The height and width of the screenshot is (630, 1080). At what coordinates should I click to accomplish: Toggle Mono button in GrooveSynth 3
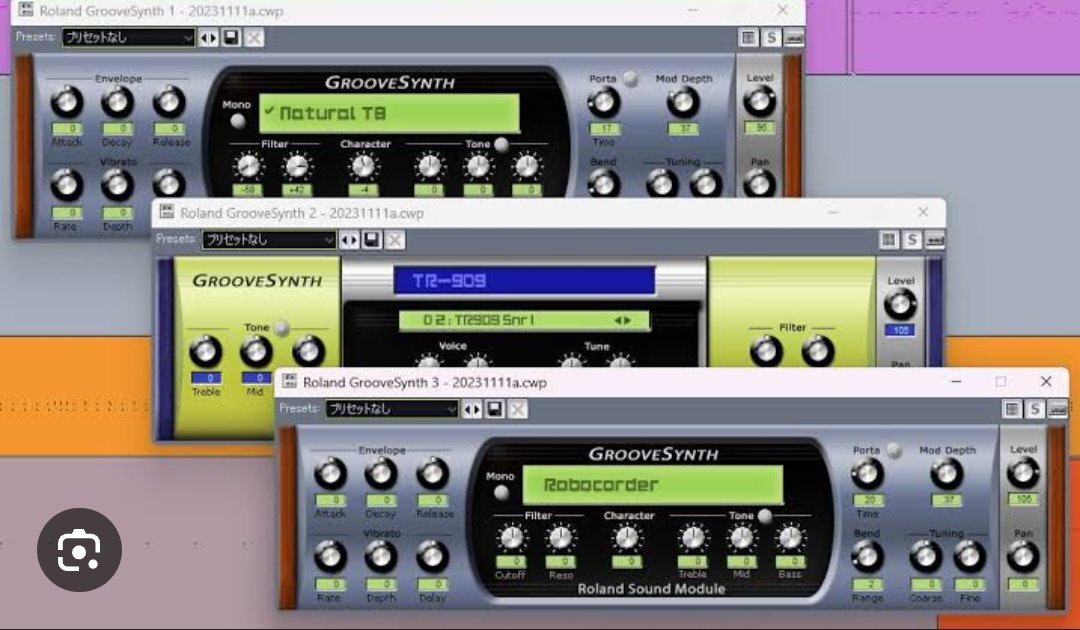click(x=502, y=492)
